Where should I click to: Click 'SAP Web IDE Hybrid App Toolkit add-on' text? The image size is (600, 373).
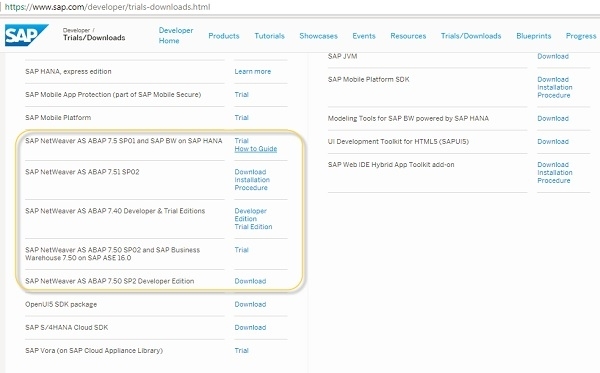(x=391, y=165)
